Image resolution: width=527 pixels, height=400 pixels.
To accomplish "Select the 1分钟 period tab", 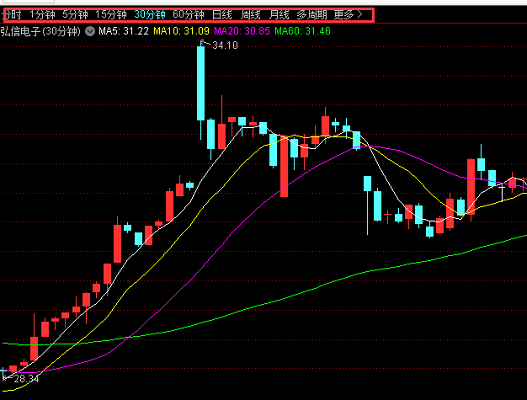I will (x=42, y=15).
